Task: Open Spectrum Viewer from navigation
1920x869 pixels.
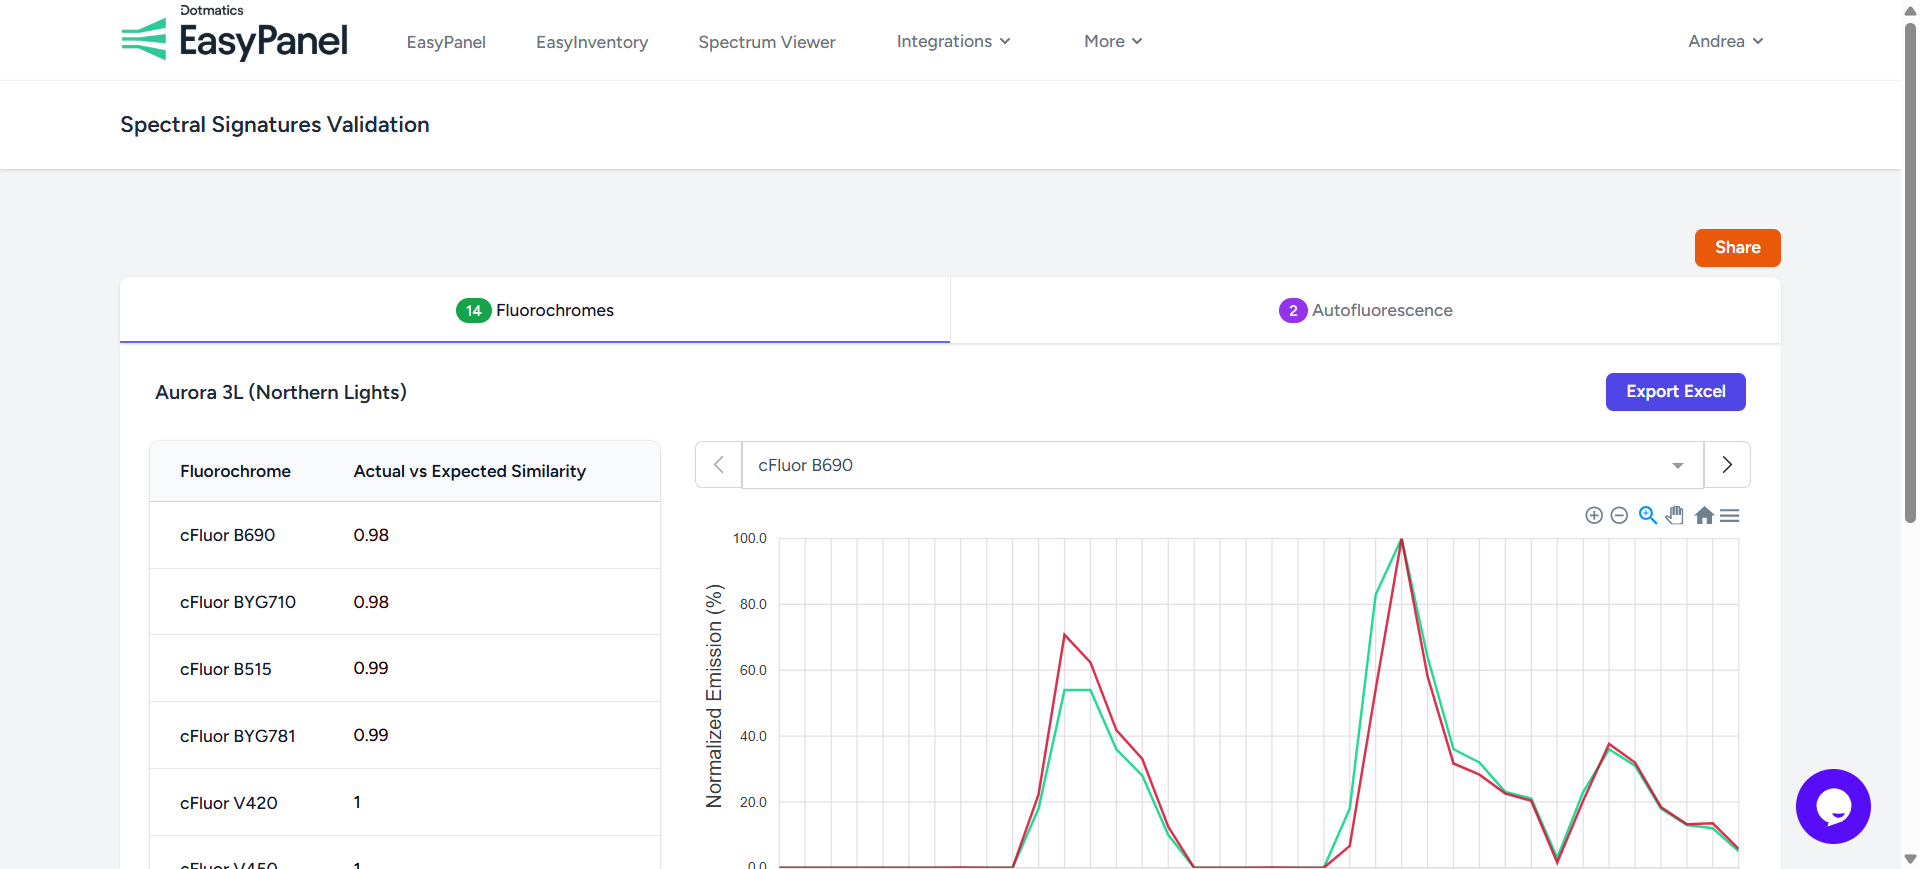Action: tap(766, 42)
